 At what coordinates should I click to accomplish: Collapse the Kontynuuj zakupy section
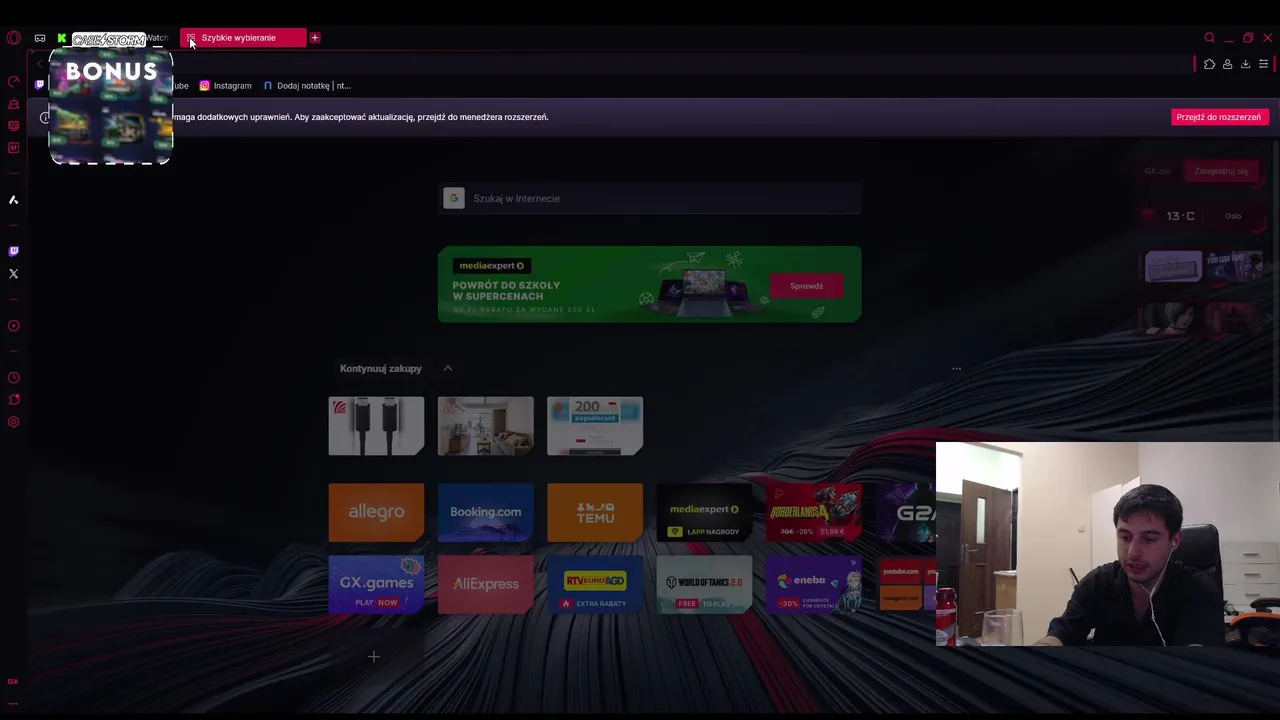pos(448,368)
